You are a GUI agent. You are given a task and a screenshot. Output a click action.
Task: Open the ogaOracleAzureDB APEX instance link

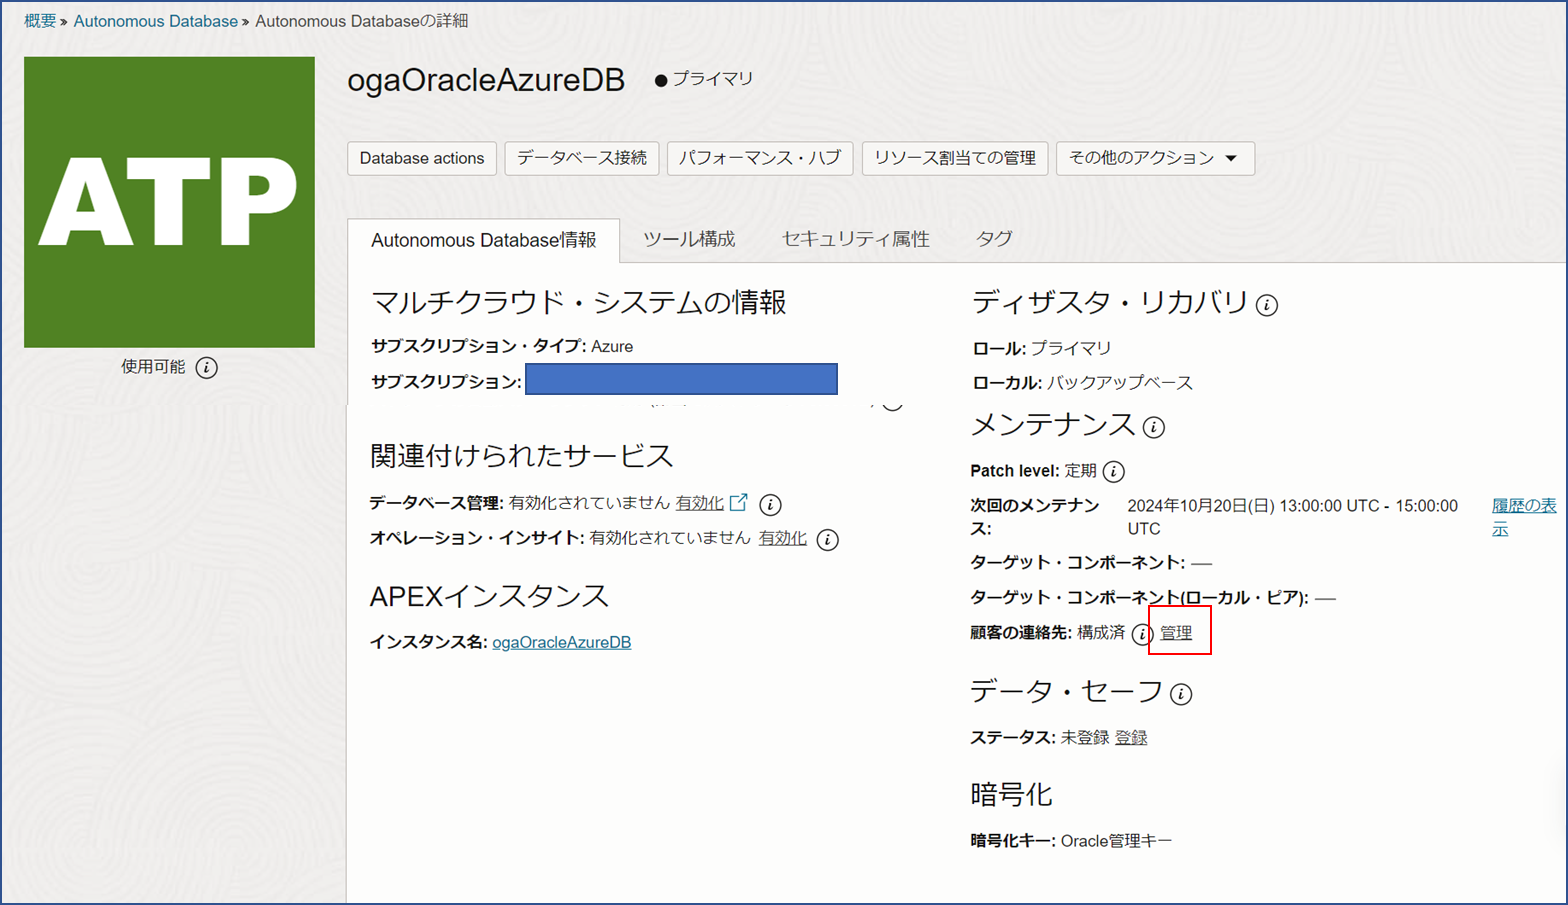point(562,642)
